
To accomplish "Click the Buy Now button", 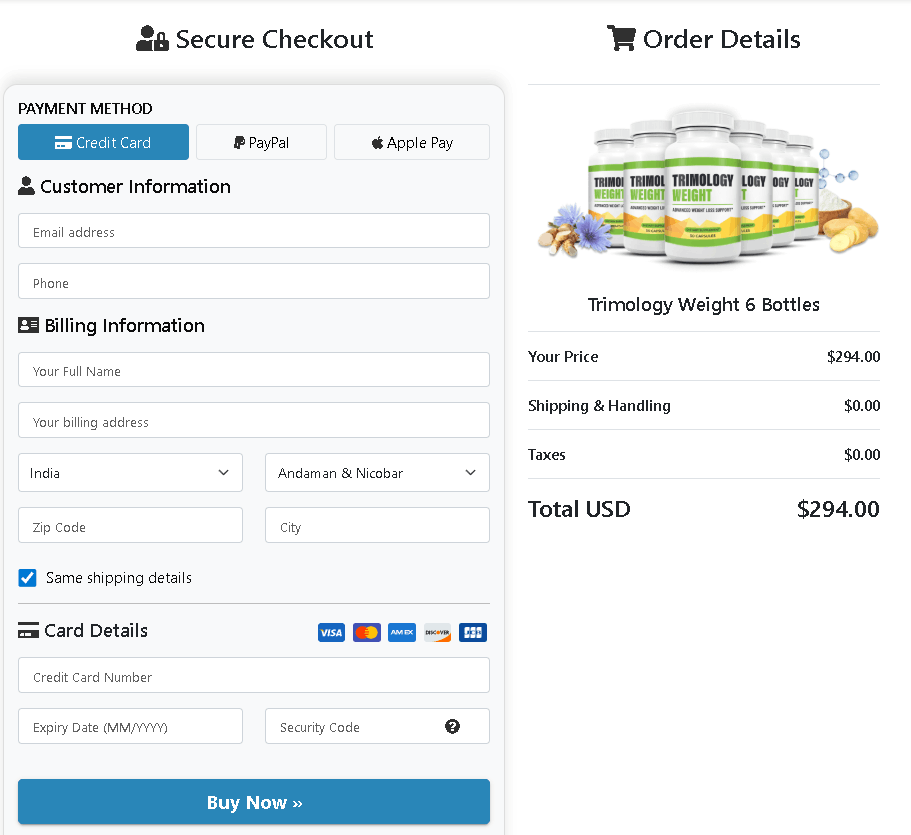I will tap(254, 802).
